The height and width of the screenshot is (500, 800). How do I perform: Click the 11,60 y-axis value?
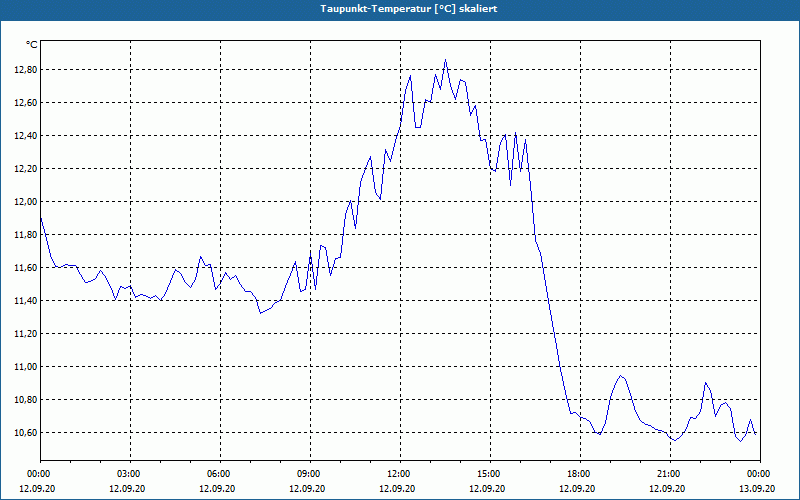(x=26, y=268)
